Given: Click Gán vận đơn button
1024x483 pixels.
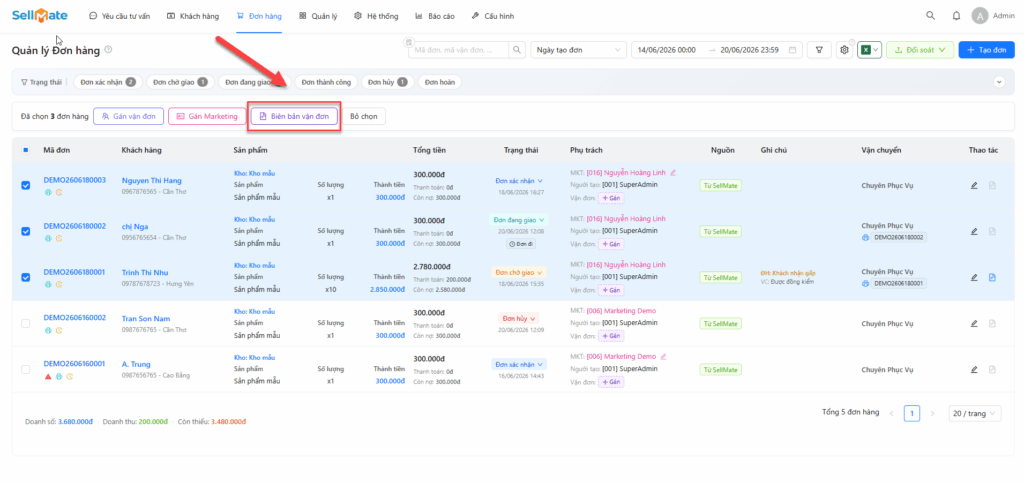Looking at the screenshot, I should 129,116.
